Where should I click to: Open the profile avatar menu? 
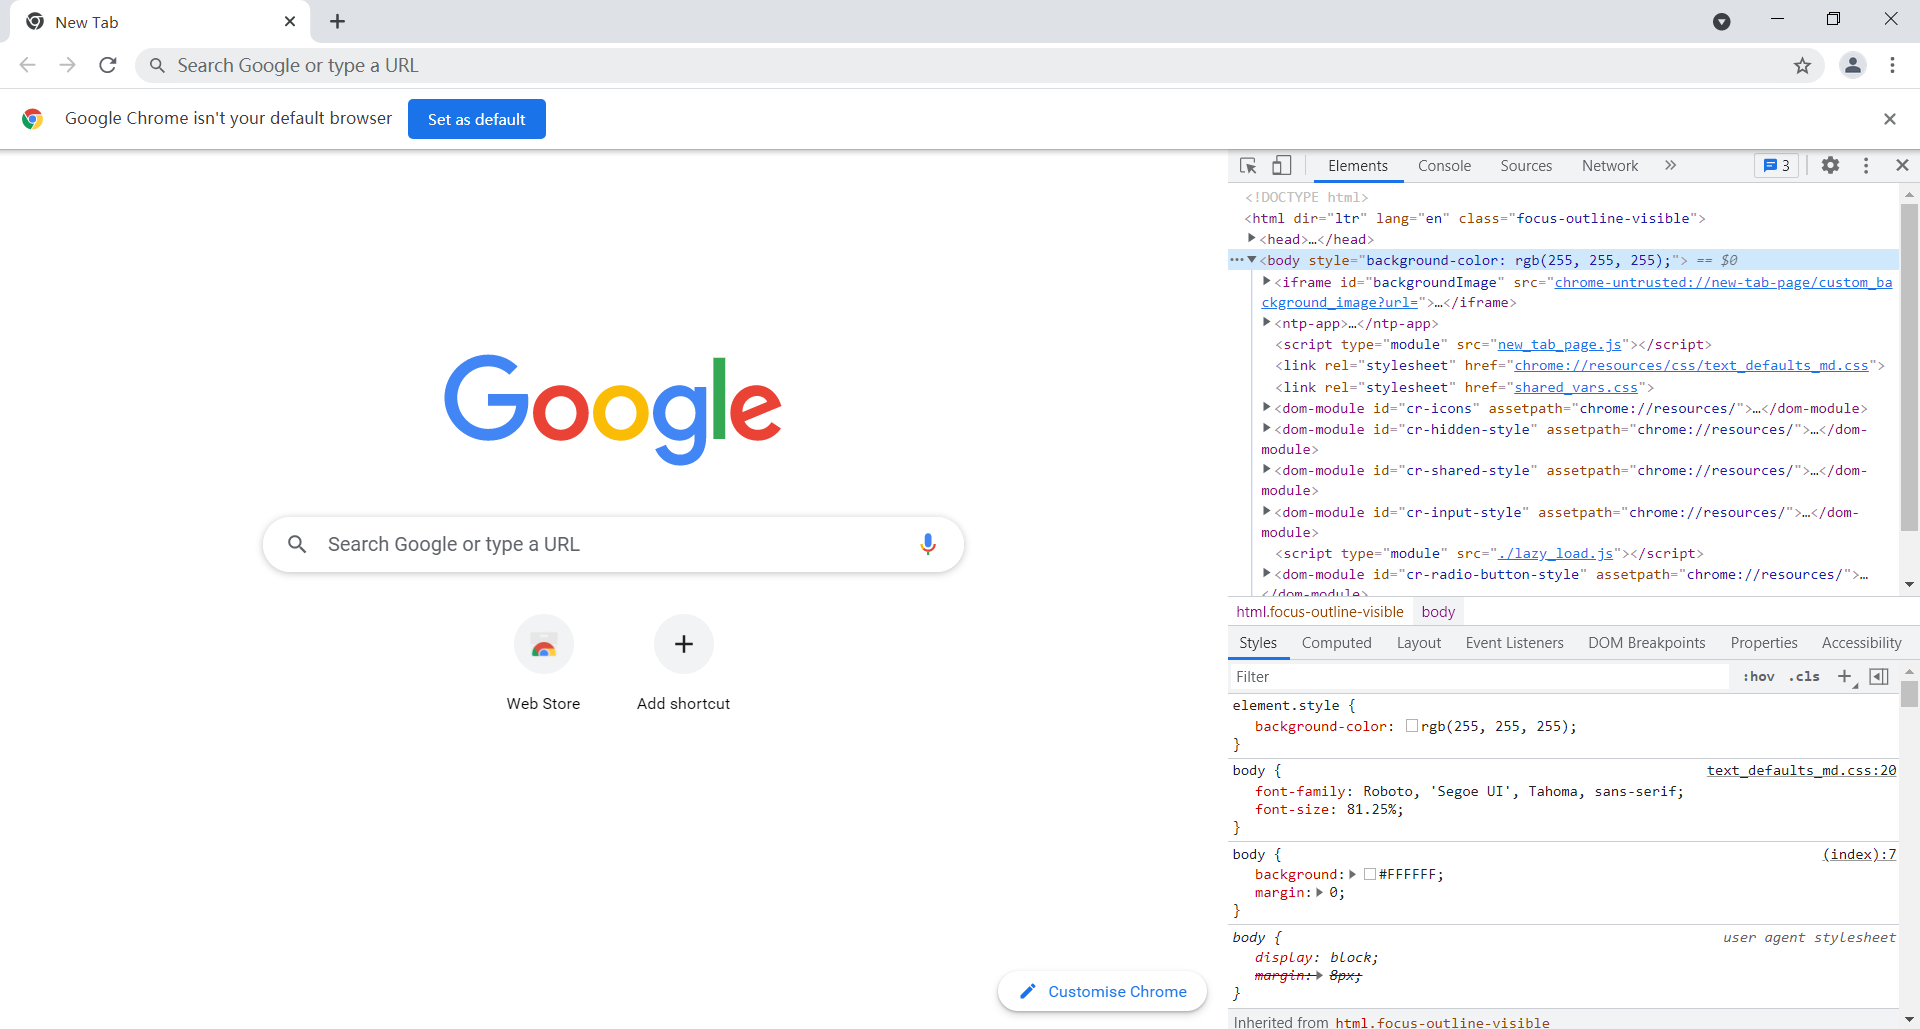pos(1853,65)
